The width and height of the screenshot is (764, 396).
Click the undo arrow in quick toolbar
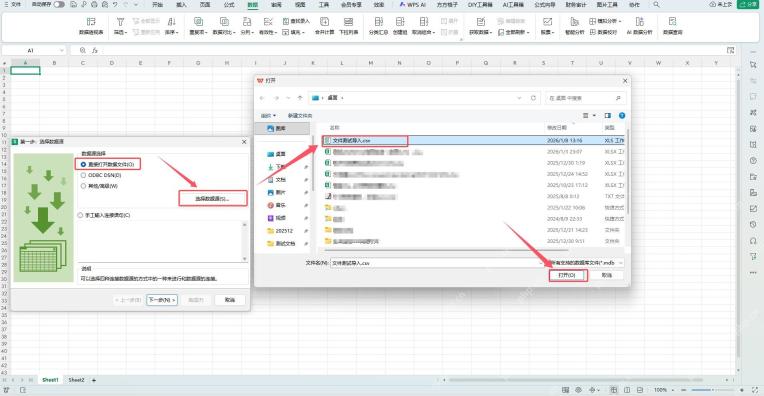coord(115,4)
